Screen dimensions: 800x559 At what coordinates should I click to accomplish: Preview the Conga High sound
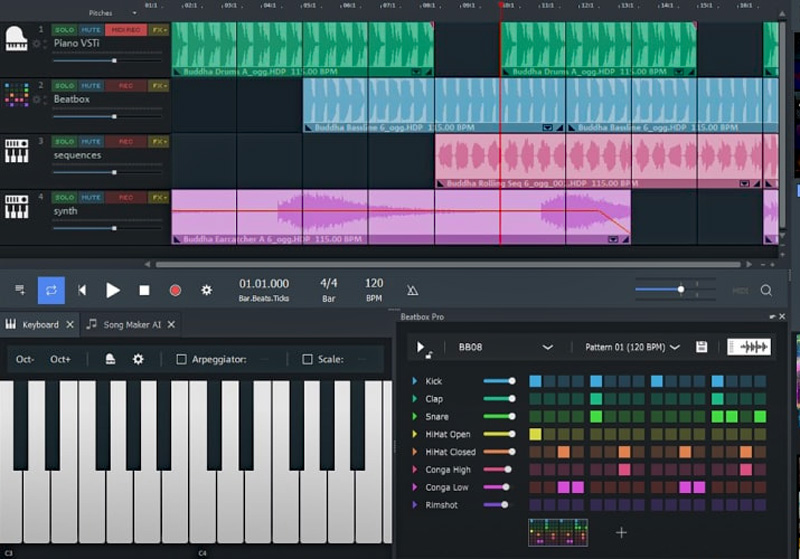[x=414, y=469]
